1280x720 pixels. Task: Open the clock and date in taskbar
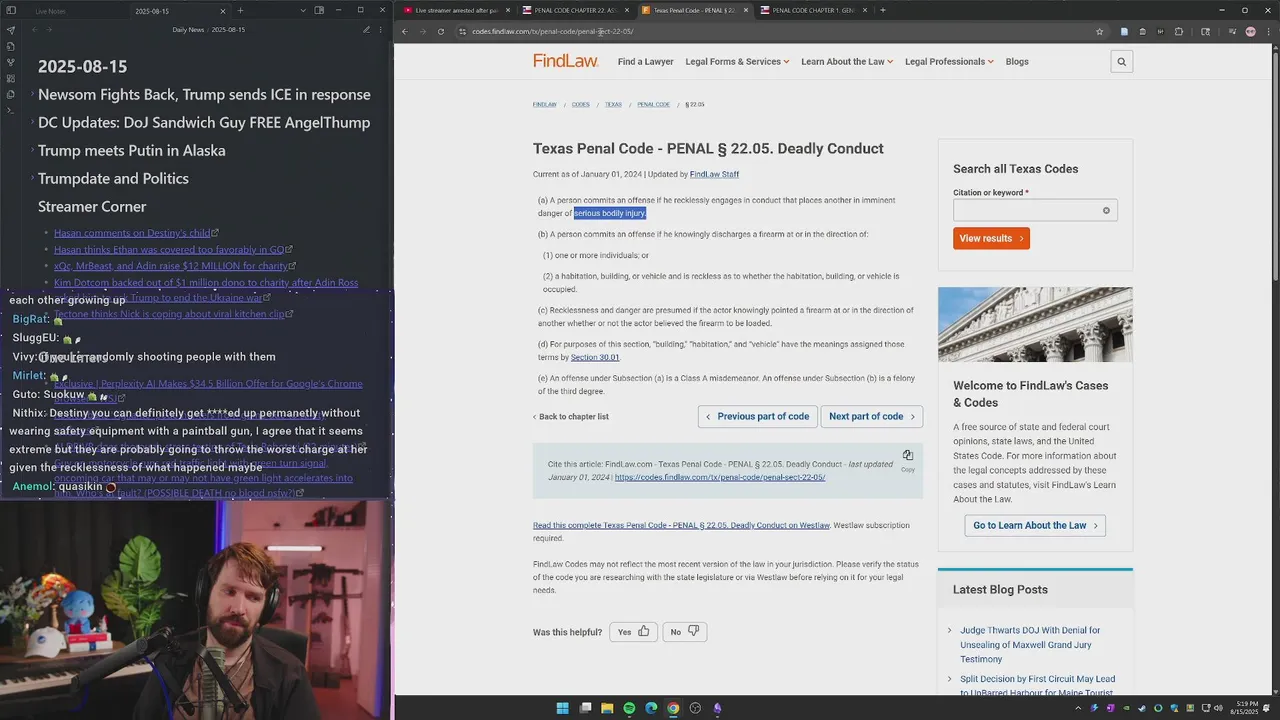1247,708
